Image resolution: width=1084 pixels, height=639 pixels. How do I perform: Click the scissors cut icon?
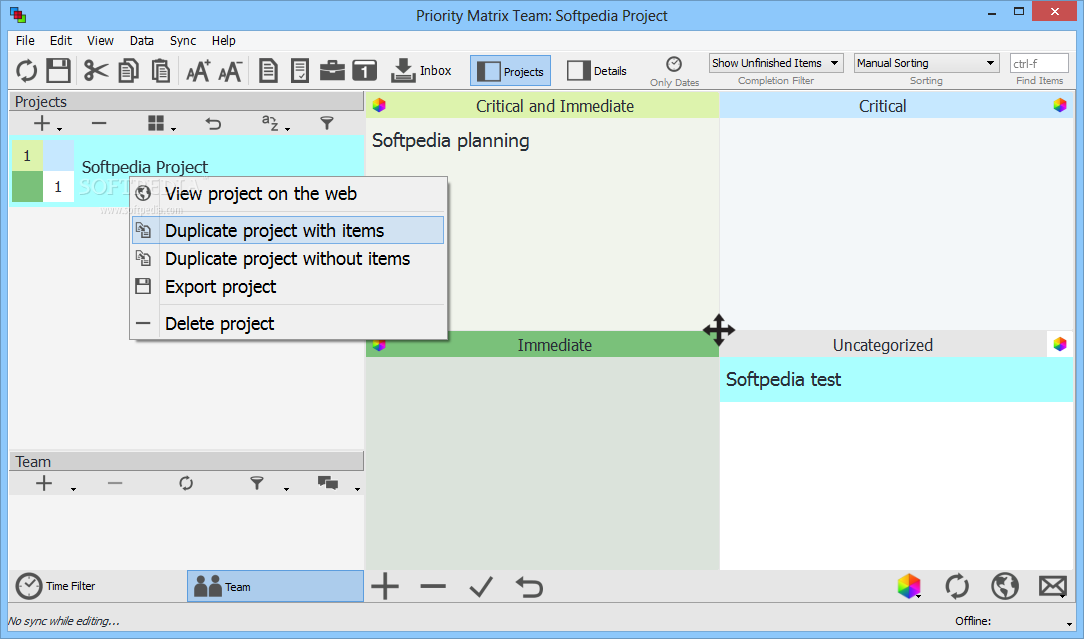[x=96, y=71]
